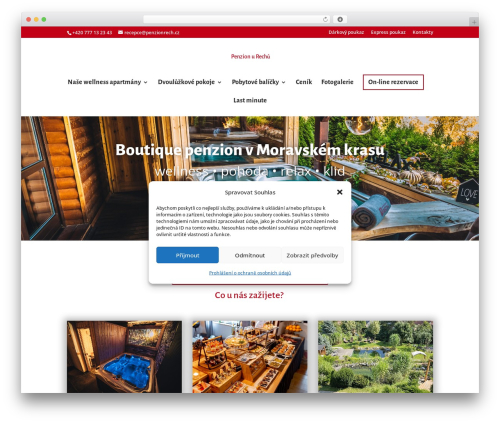Open the Pobytové balíčky menu item

[255, 82]
